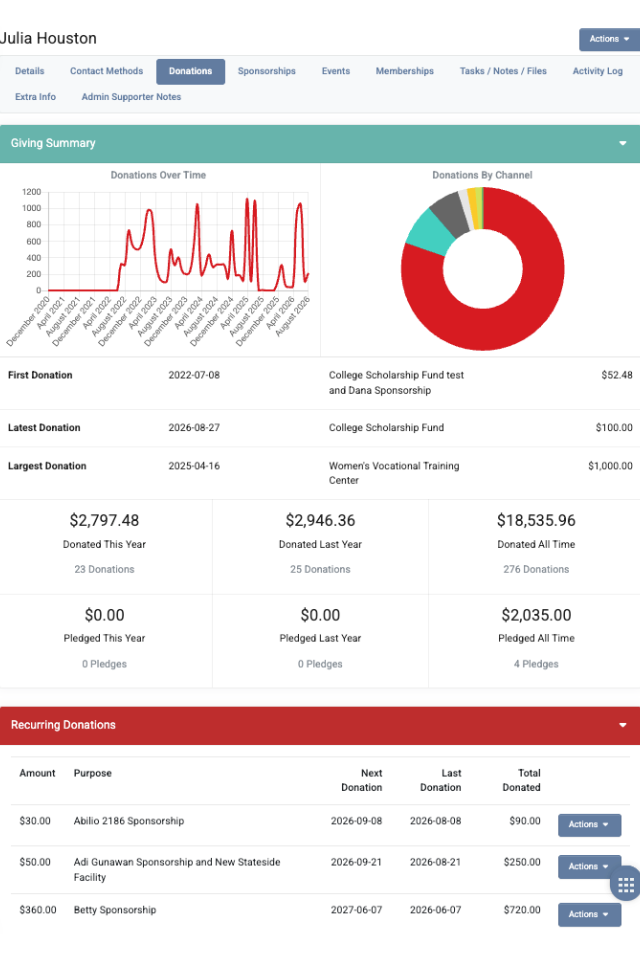Image resolution: width=640 pixels, height=960 pixels.
Task: Click the Donations Over Time line chart
Action: coord(178,242)
